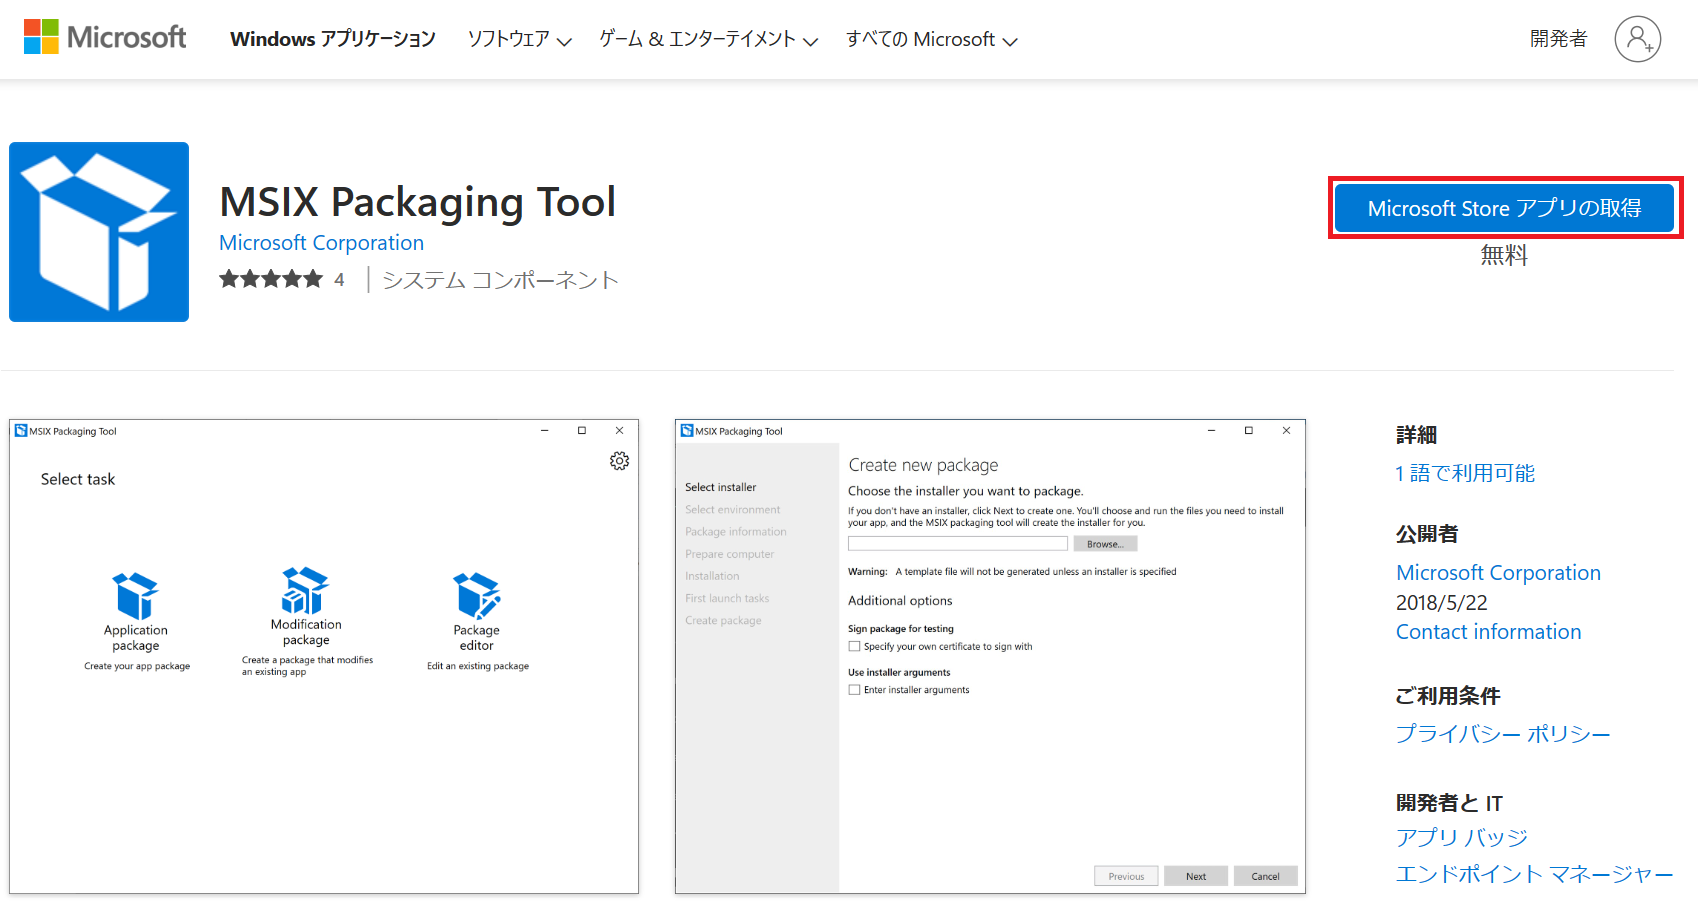This screenshot has height=901, width=1698.
Task: Click Microsoft Store アプリの取得 button
Action: (x=1505, y=208)
